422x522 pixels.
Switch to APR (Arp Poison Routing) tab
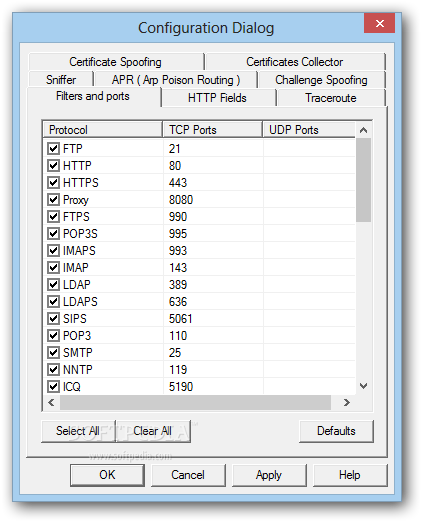point(176,80)
